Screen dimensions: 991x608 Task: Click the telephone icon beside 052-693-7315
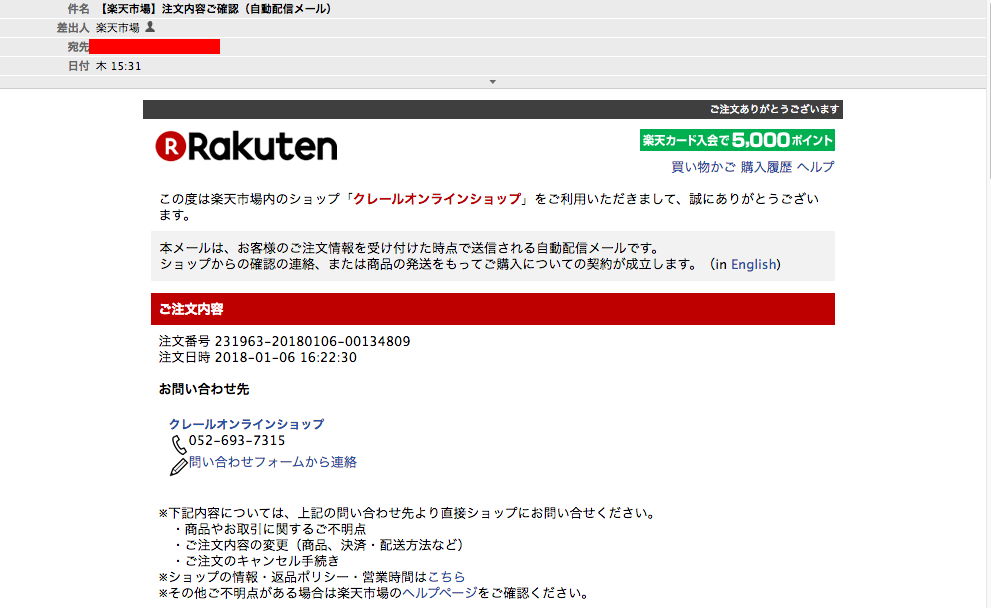pyautogui.click(x=179, y=444)
